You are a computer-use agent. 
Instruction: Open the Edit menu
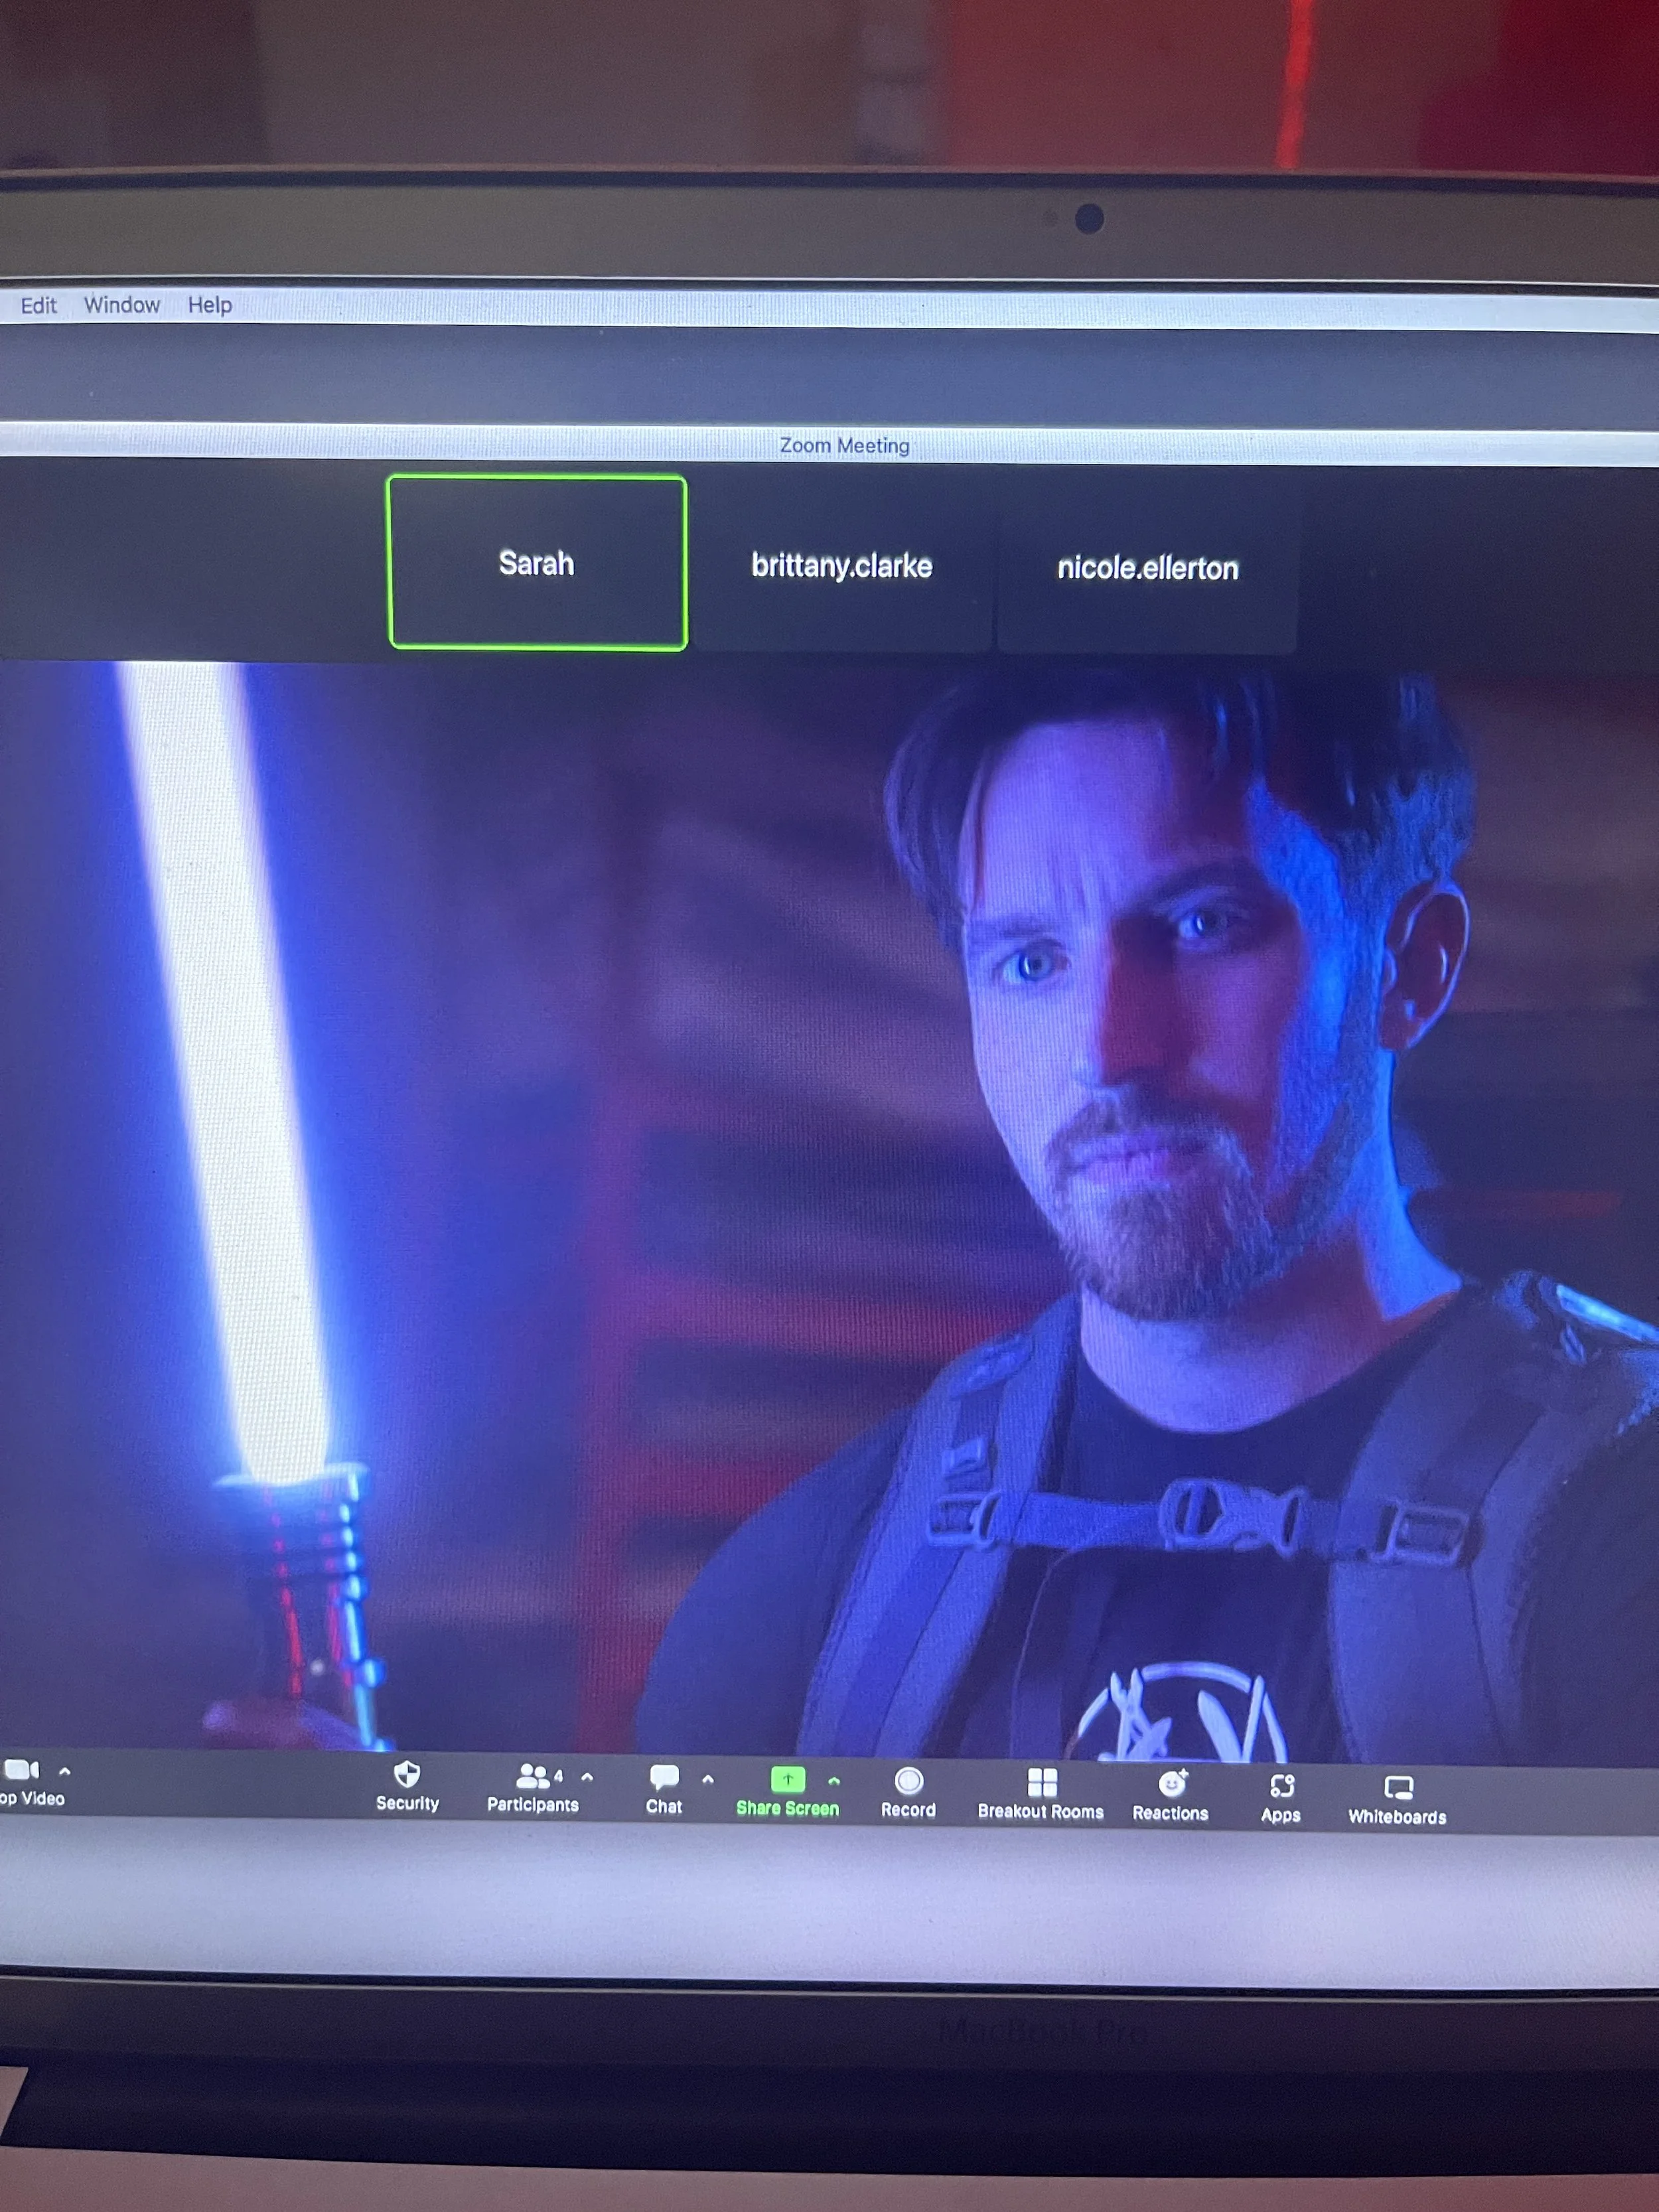39,305
